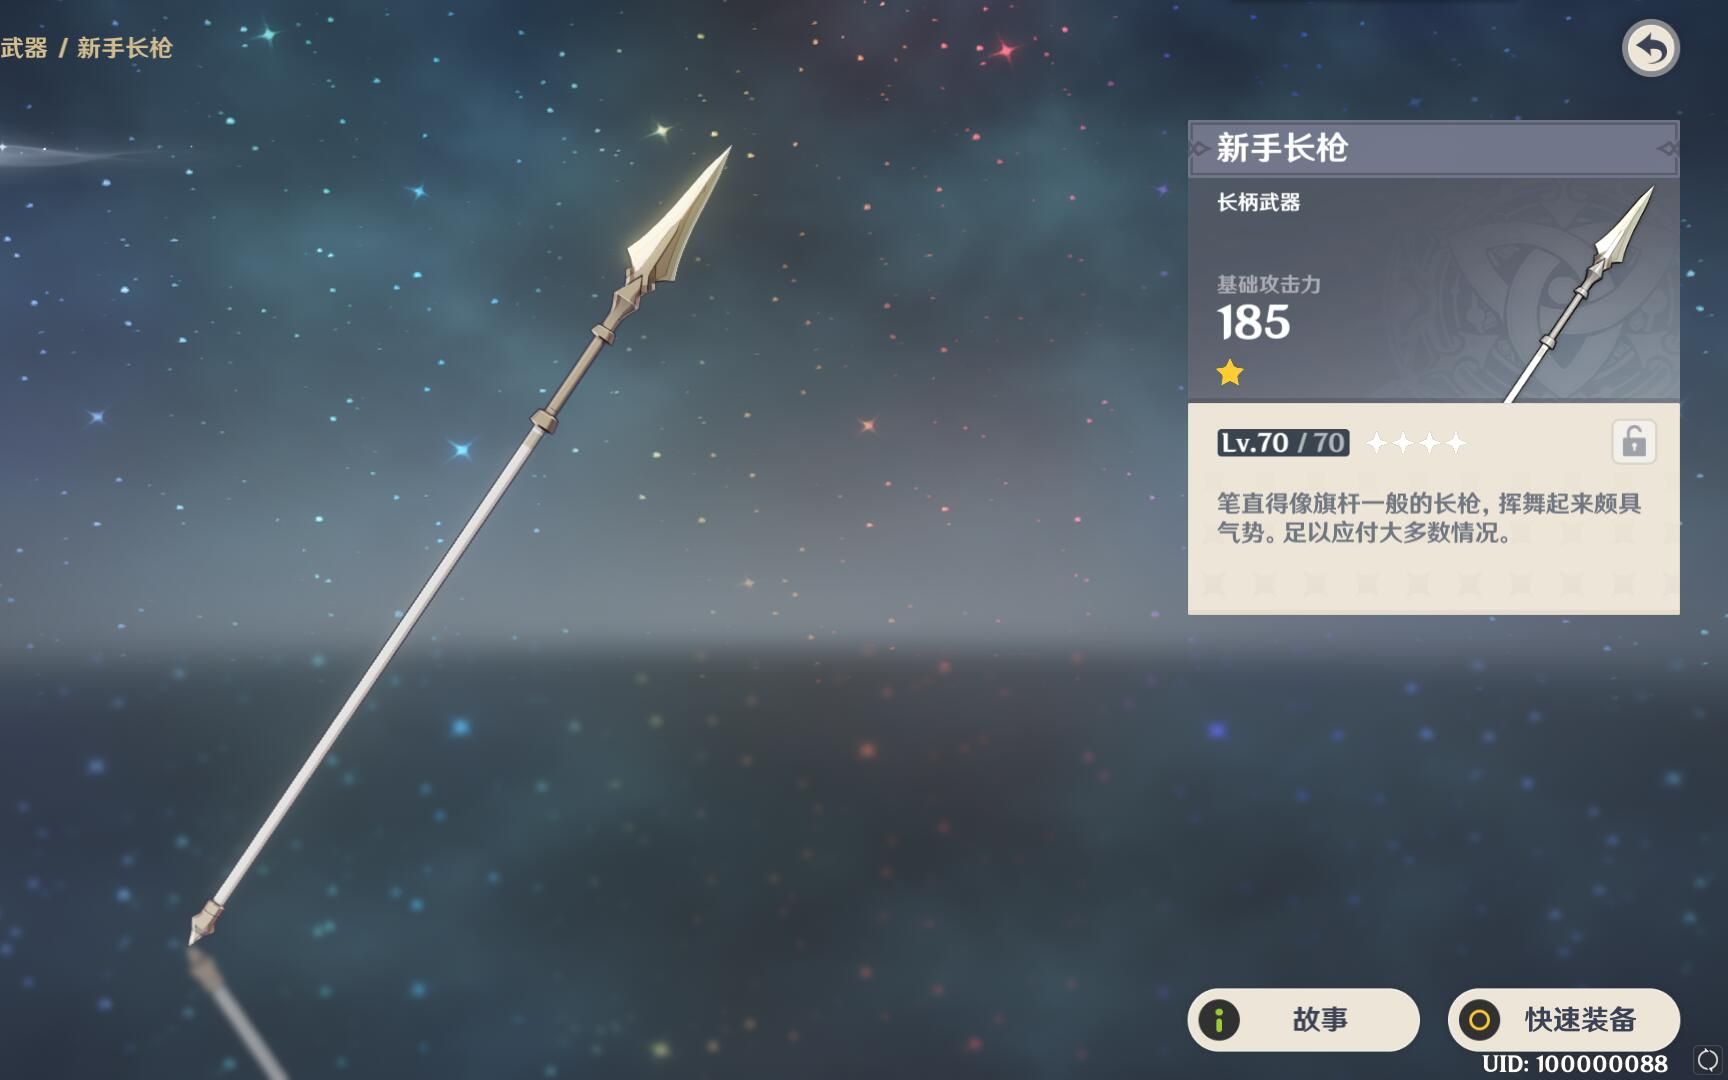
Task: Click the green info icon beside 故事
Action: [1219, 1020]
